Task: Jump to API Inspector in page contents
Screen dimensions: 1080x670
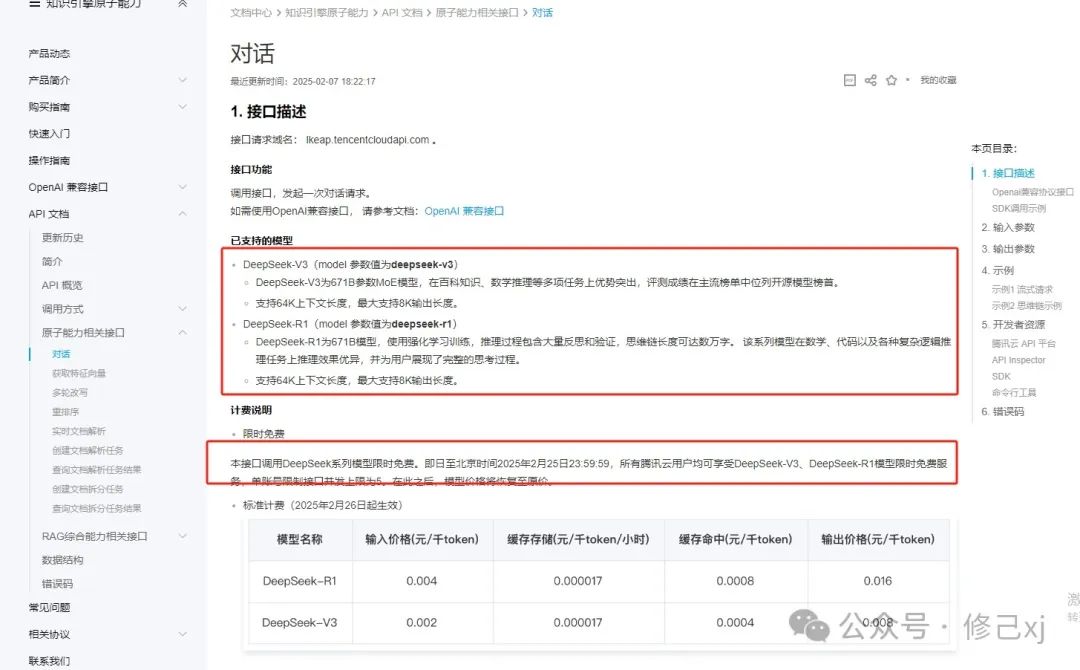Action: coord(1019,360)
